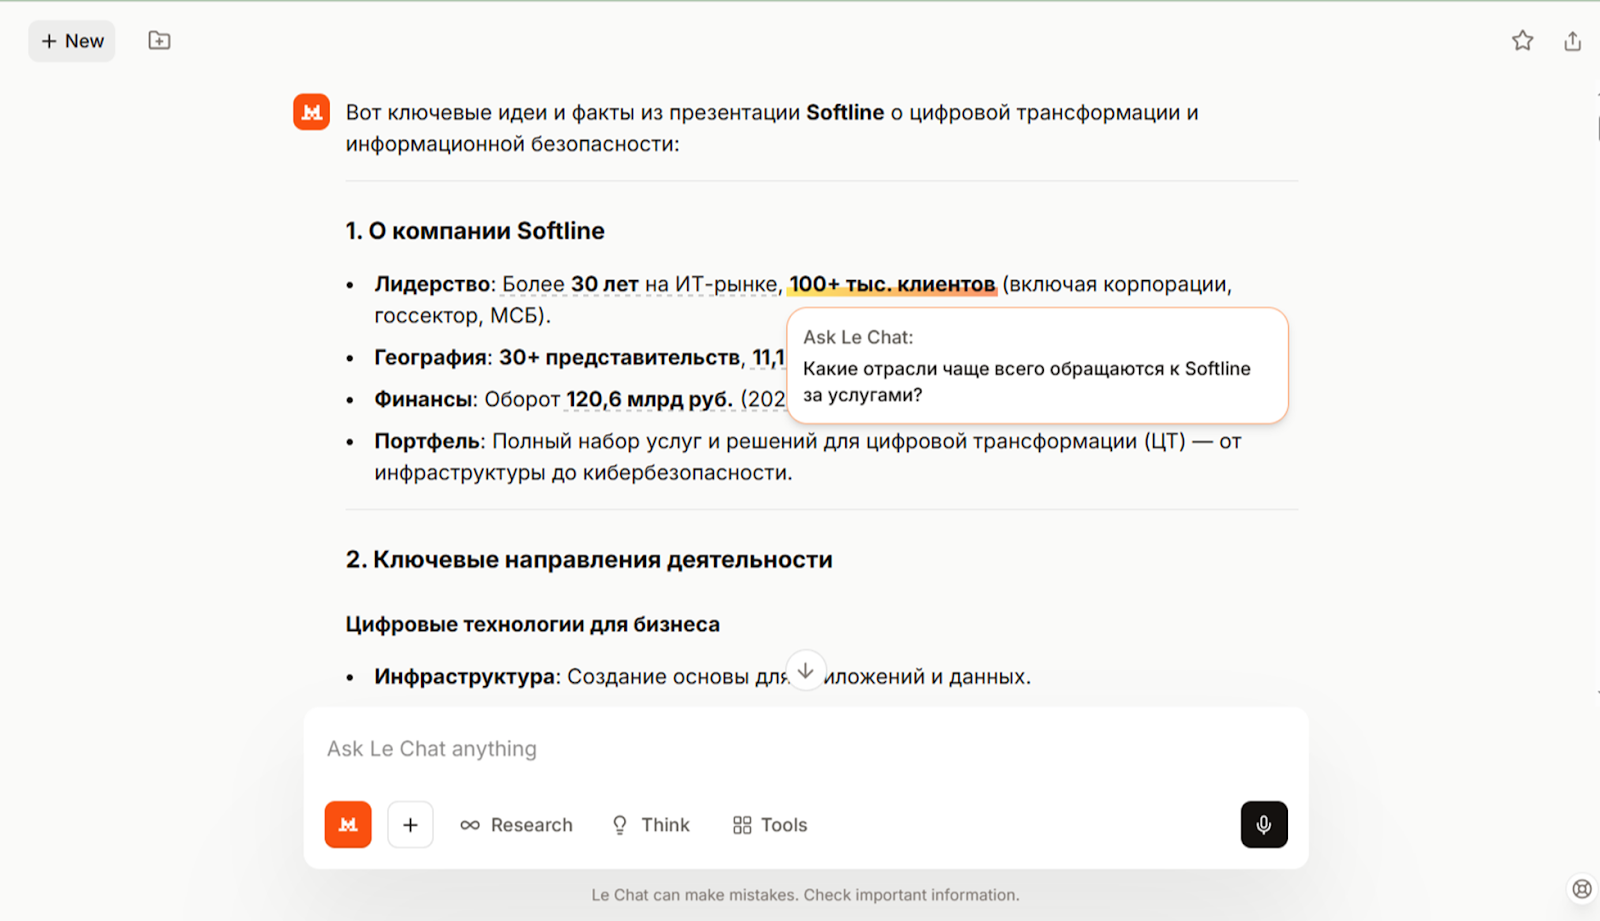Click the "30+ представительств" underlined phrase
The image size is (1600, 921).
pos(619,357)
